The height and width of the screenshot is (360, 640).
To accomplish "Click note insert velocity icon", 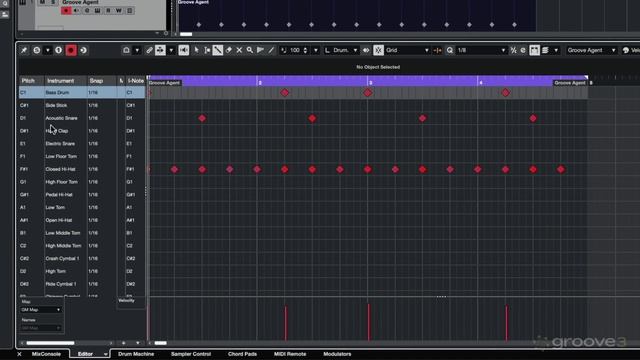I will point(284,50).
